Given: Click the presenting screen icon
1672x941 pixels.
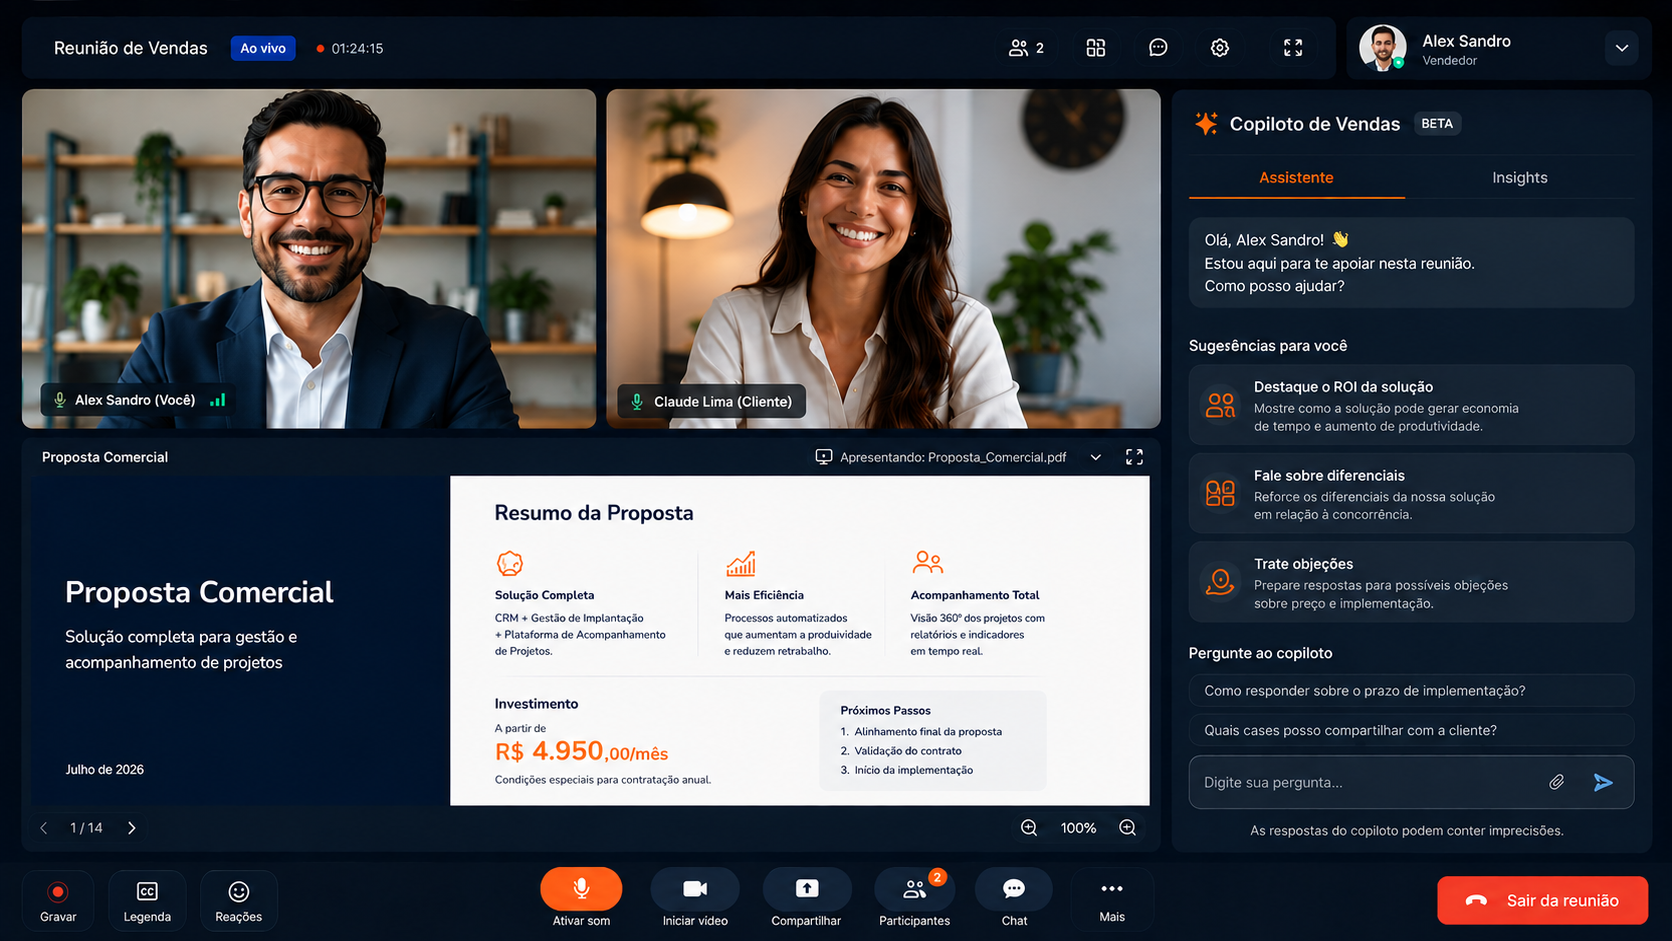Looking at the screenshot, I should coord(824,457).
